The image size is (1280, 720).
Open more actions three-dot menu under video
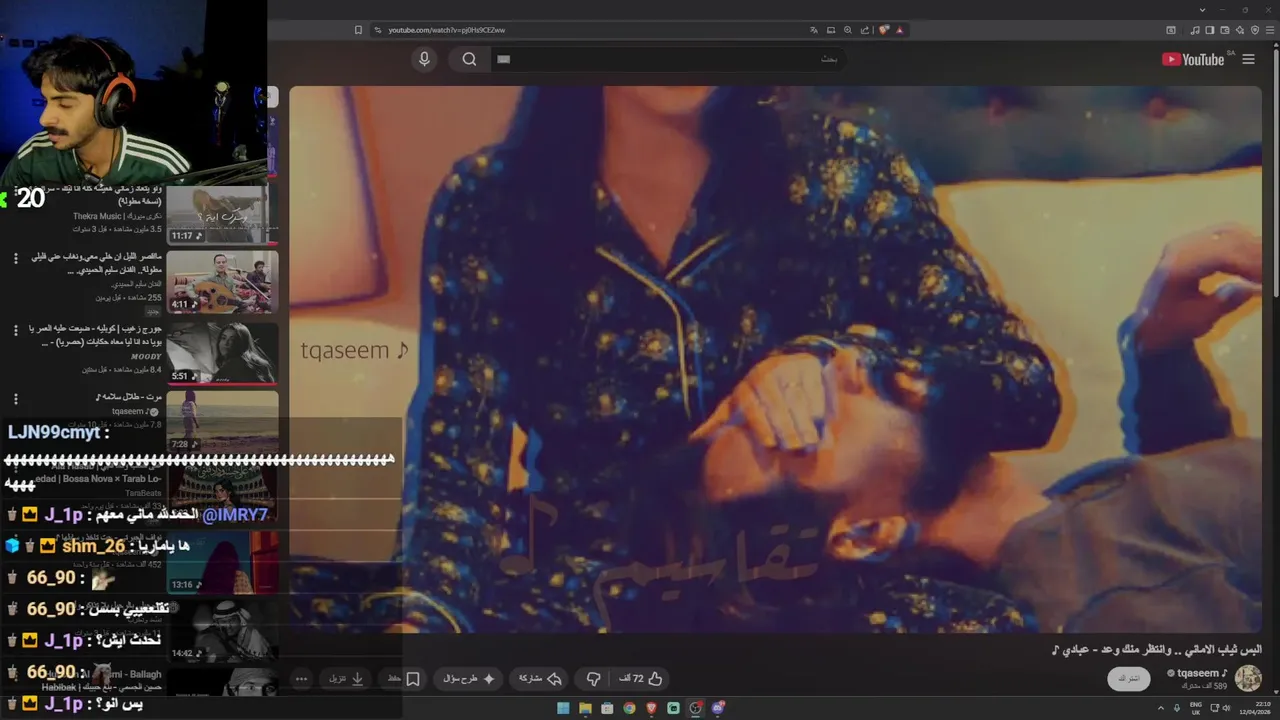301,678
